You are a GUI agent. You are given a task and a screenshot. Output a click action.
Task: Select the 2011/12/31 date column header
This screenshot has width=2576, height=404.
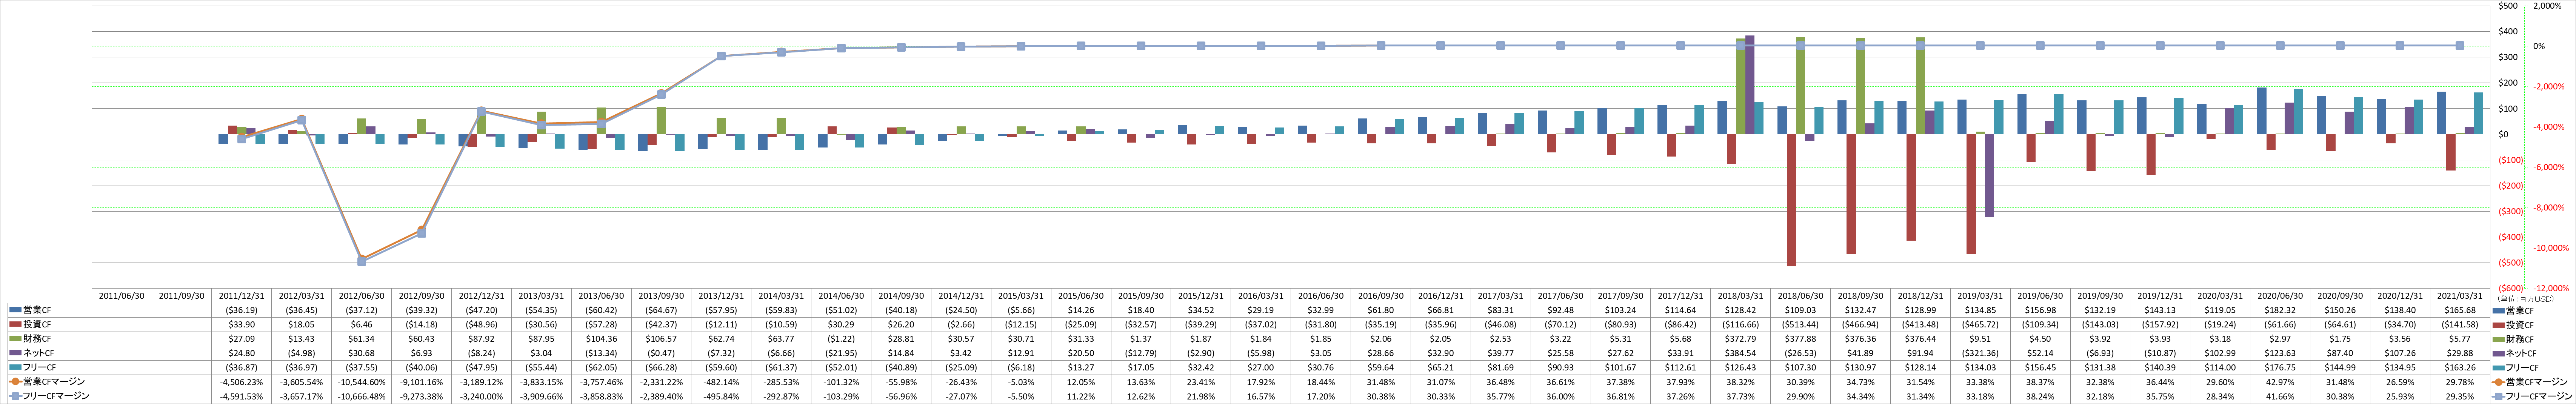[x=242, y=296]
